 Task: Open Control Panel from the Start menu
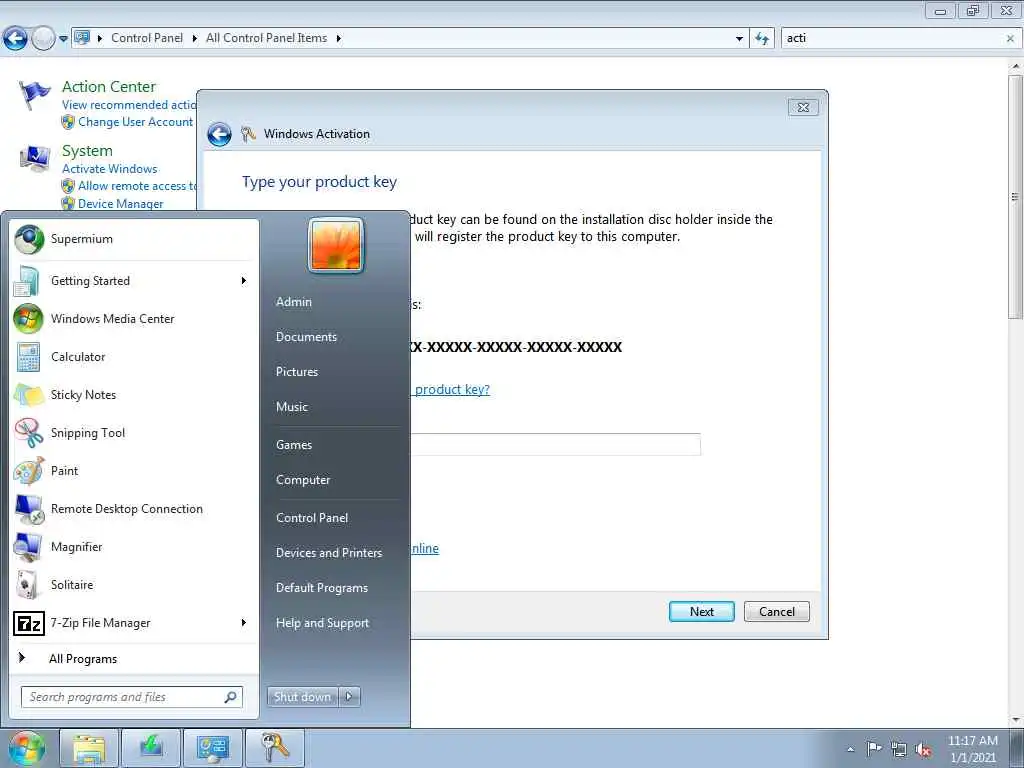tap(312, 518)
